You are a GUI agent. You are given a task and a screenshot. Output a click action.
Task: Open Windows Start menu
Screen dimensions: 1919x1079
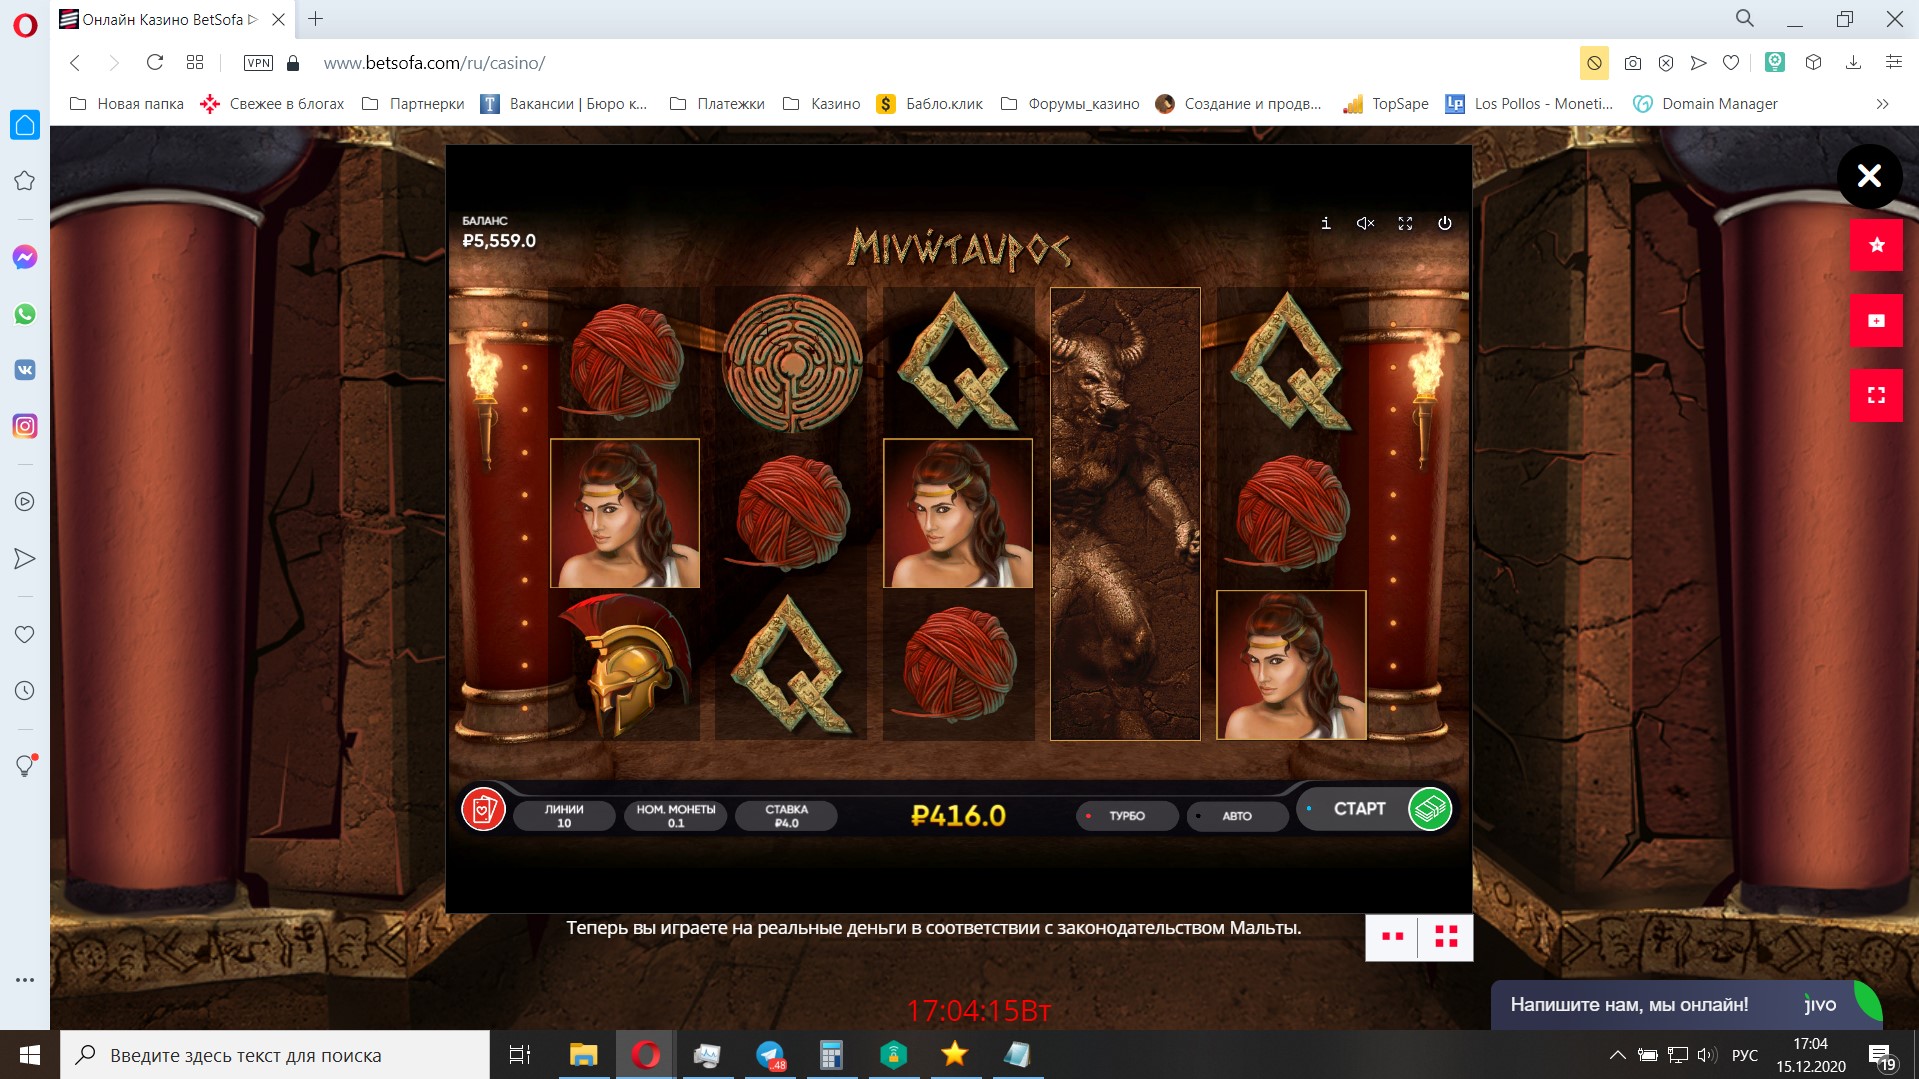[x=30, y=1055]
